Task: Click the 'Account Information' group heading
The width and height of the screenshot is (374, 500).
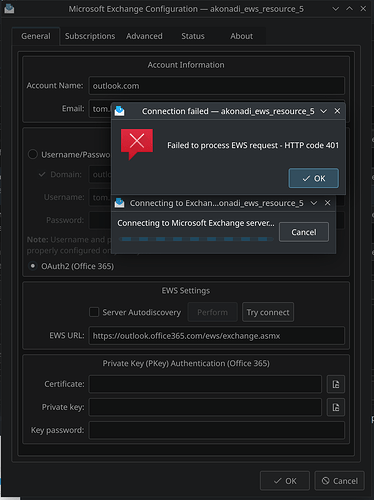Action: (x=186, y=65)
